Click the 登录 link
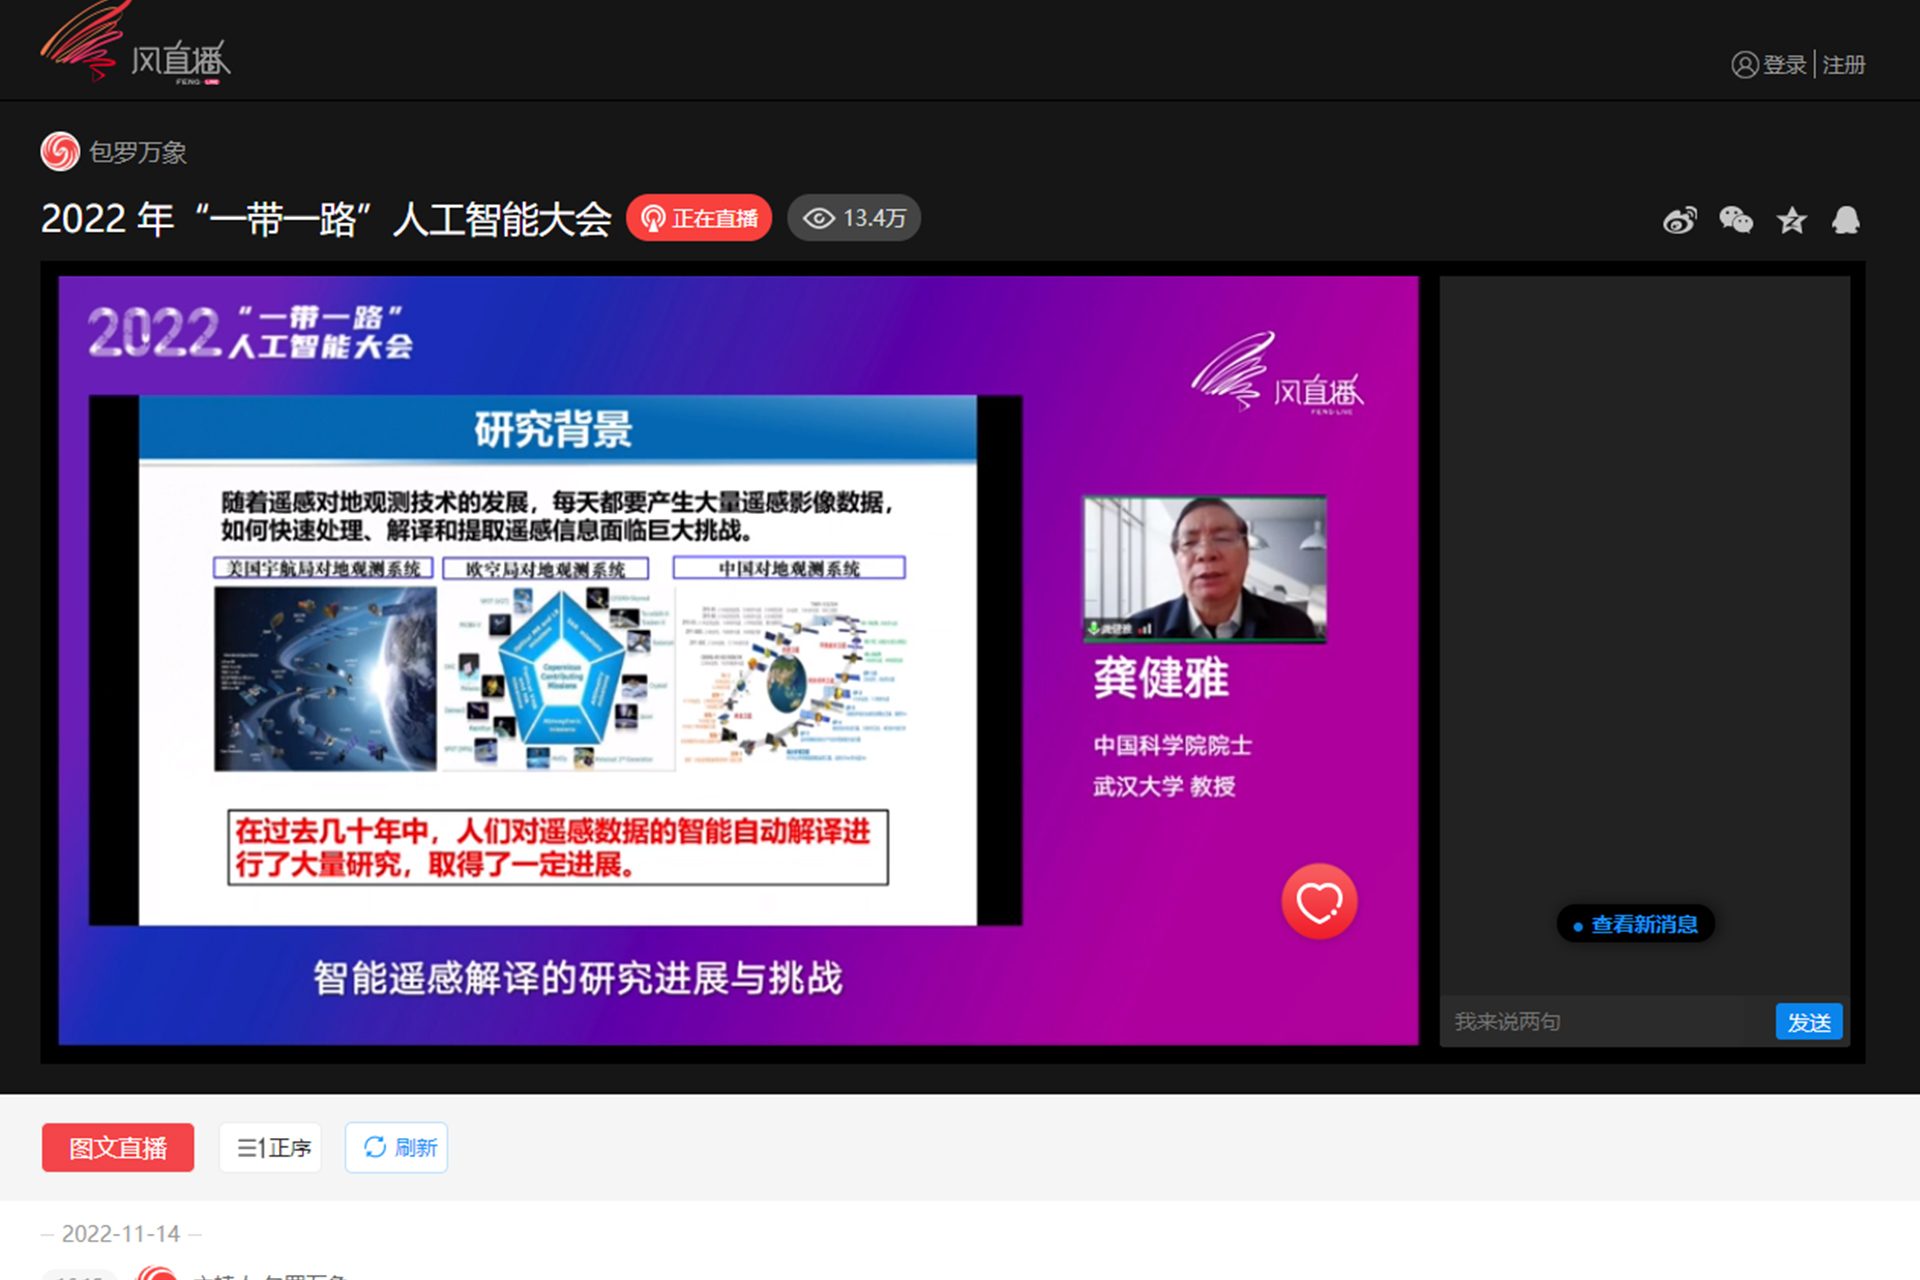Image resolution: width=1920 pixels, height=1280 pixels. (x=1784, y=65)
